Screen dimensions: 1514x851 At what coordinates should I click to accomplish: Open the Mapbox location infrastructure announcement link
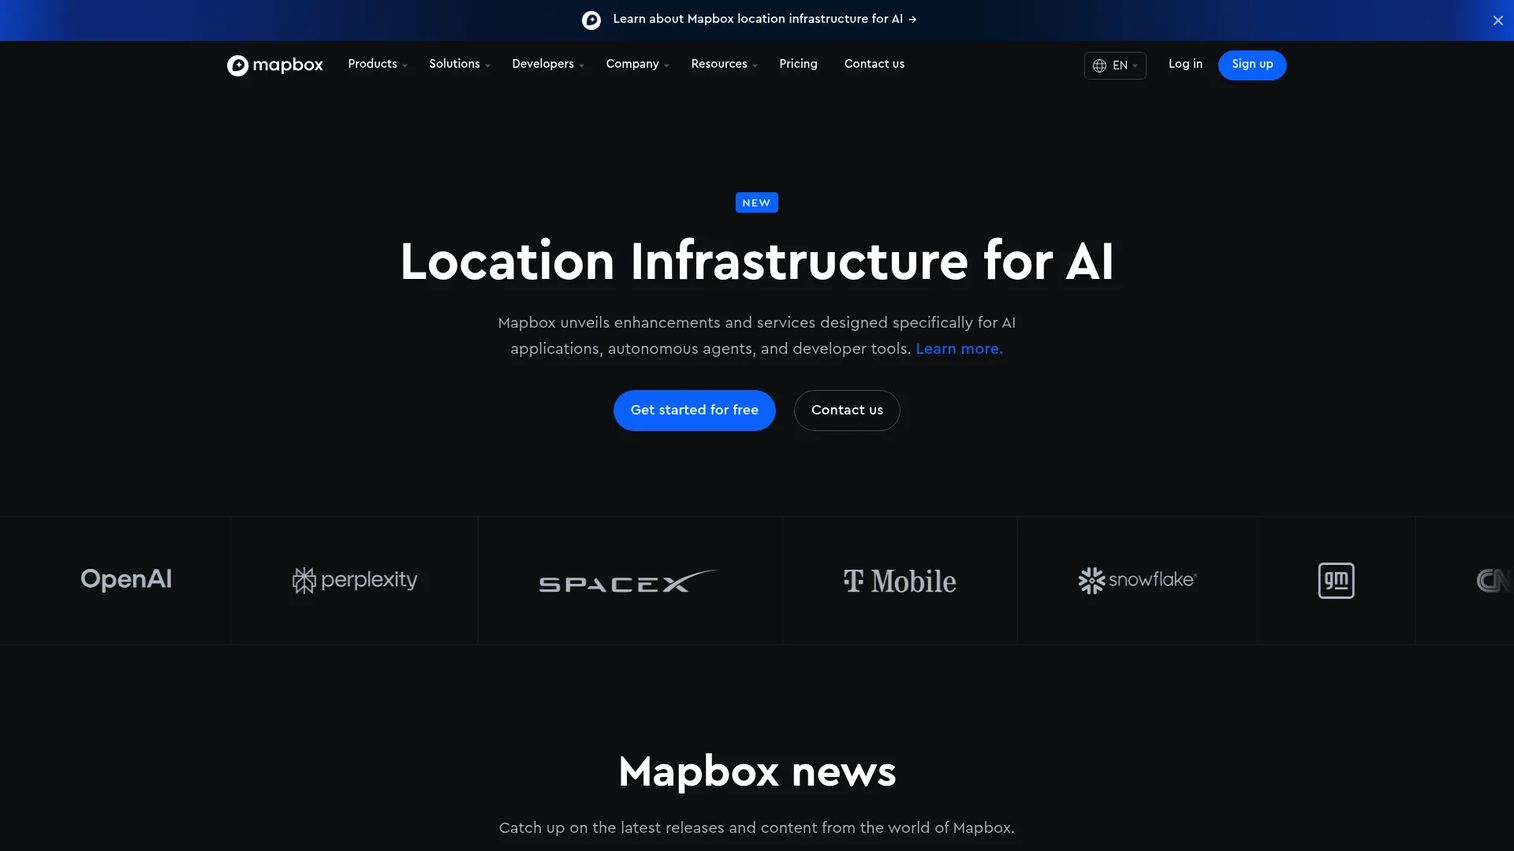[765, 19]
